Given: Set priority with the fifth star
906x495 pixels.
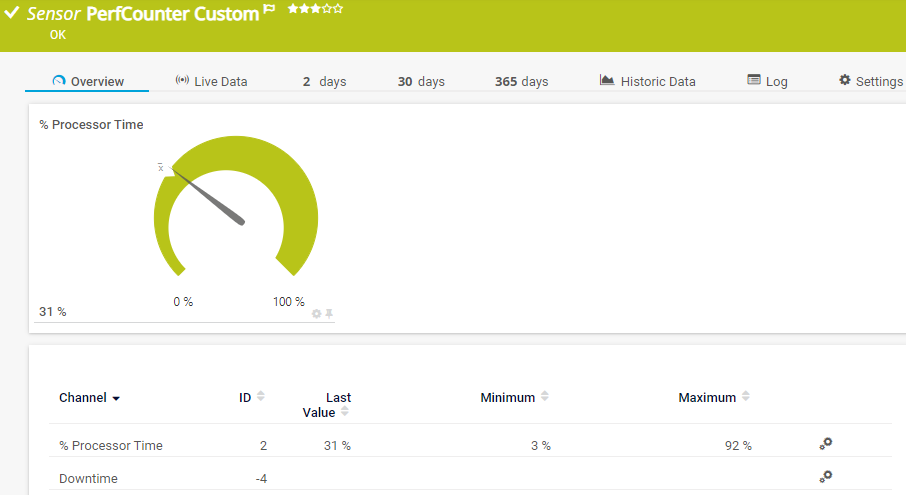Looking at the screenshot, I should (338, 8).
